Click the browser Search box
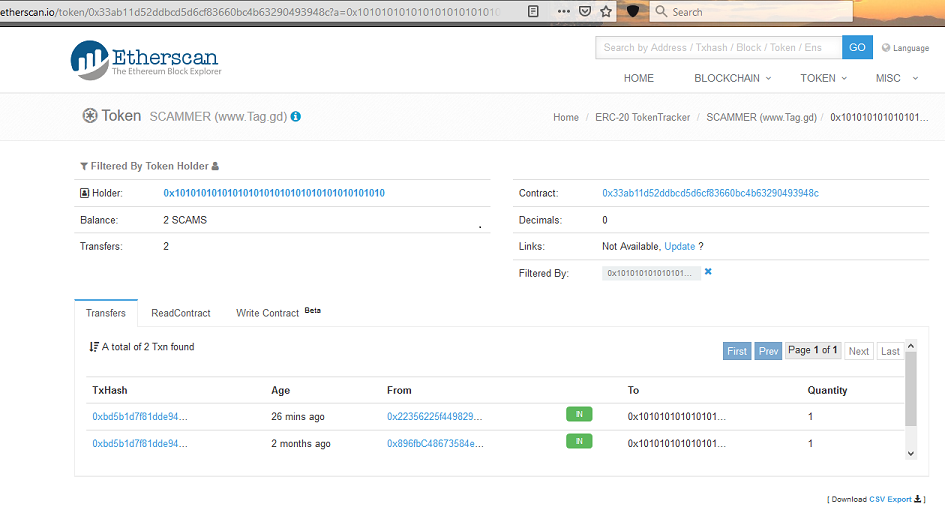Viewport: 945px width, 522px height. coord(751,11)
